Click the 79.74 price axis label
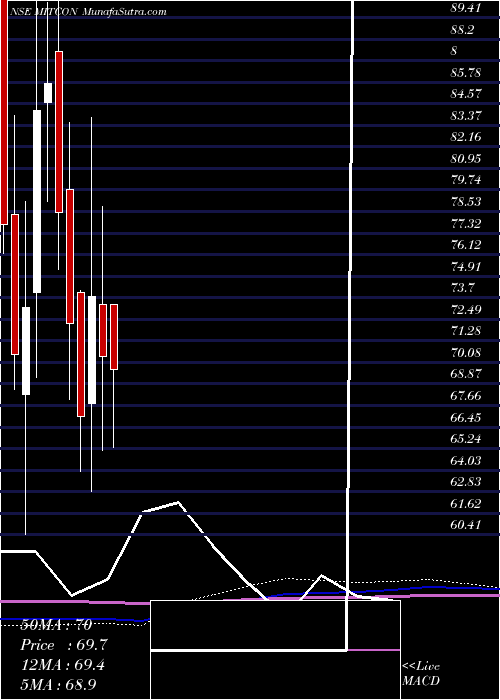 466,180
